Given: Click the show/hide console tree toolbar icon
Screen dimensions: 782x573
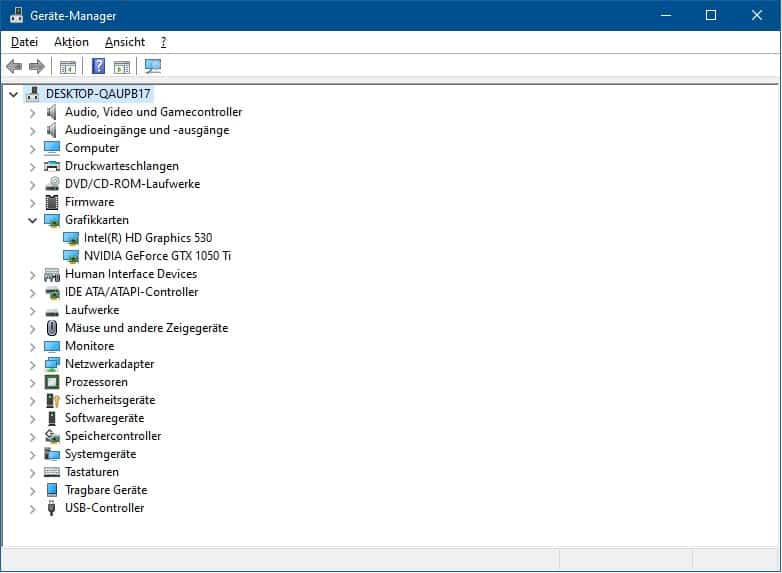Looking at the screenshot, I should coord(67,66).
